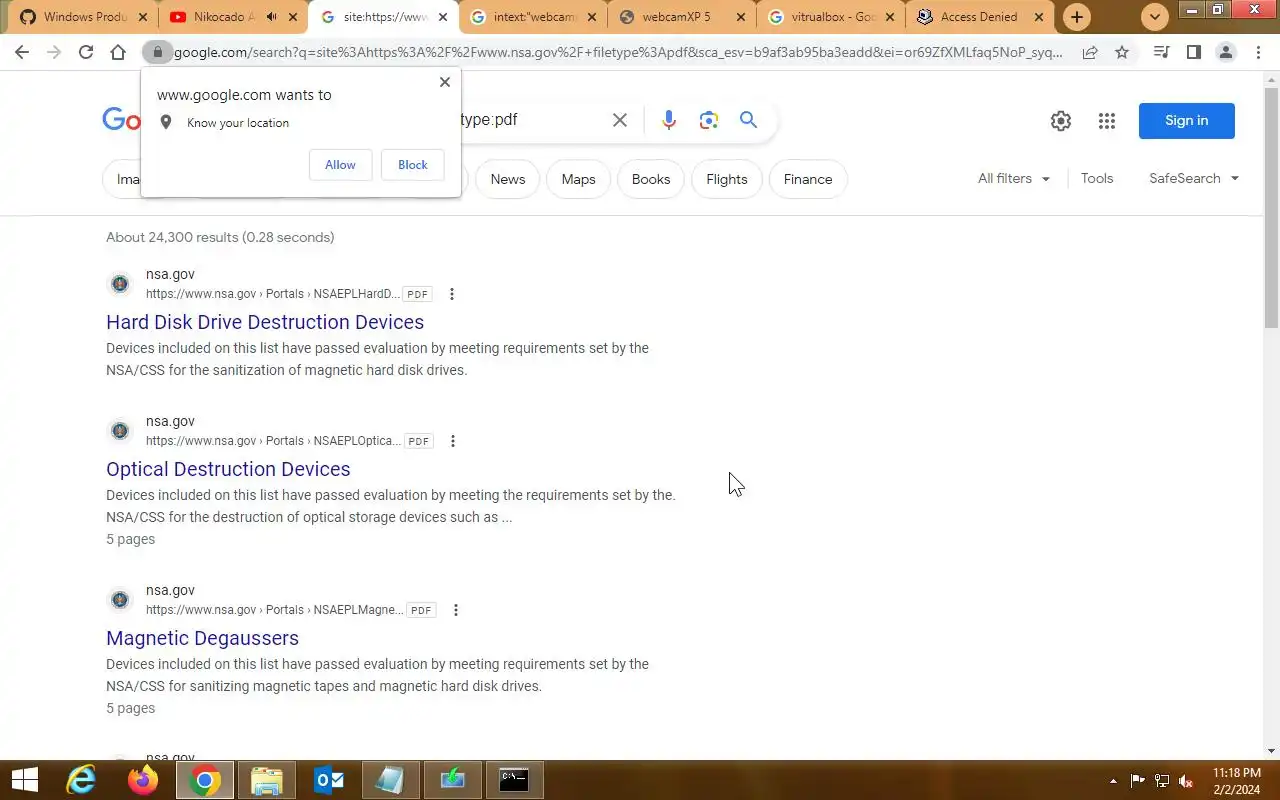Open the Windows Start menu
The height and width of the screenshot is (800, 1280).
24,780
